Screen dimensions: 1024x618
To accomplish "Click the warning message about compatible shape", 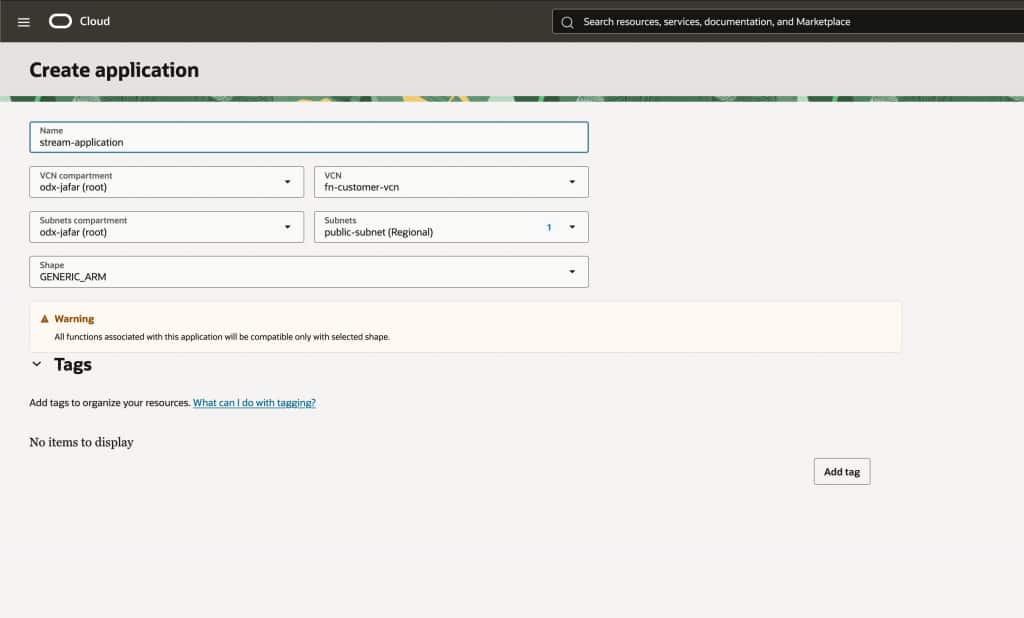I will [222, 337].
